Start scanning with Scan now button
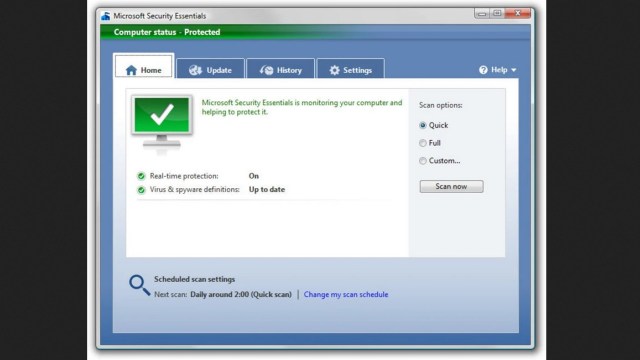The image size is (640, 360). pyautogui.click(x=451, y=187)
